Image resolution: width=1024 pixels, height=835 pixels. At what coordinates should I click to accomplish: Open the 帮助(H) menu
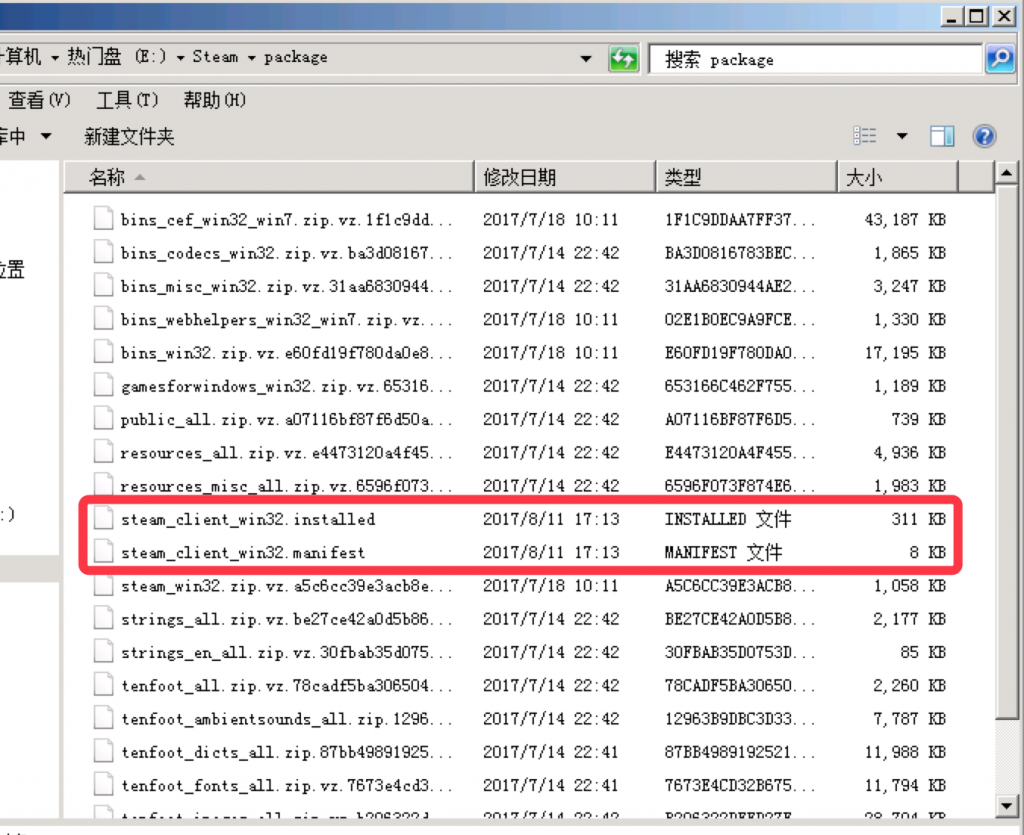[x=214, y=100]
